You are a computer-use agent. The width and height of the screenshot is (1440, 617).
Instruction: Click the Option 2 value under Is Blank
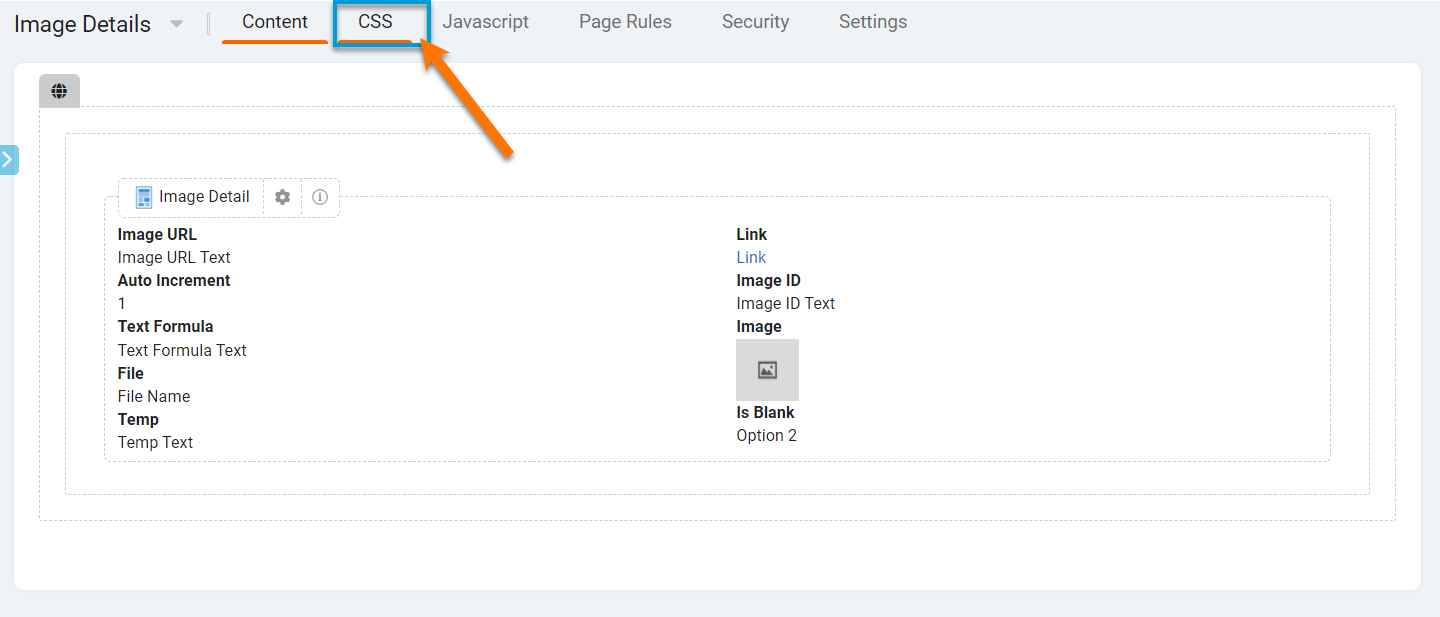click(766, 436)
